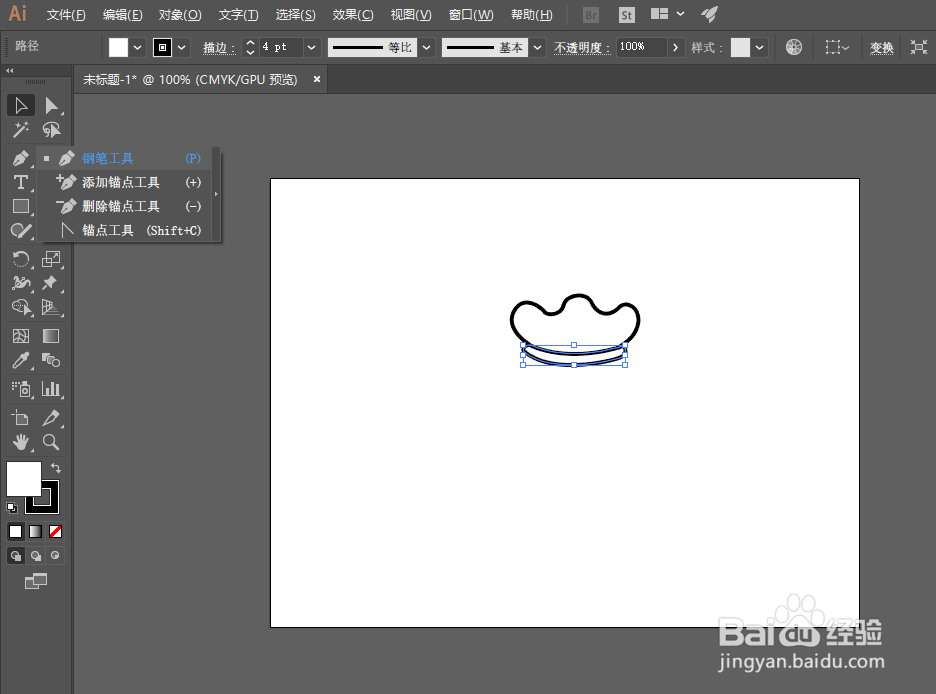Open Adobe Stock with St button
936x694 pixels.
(626, 15)
